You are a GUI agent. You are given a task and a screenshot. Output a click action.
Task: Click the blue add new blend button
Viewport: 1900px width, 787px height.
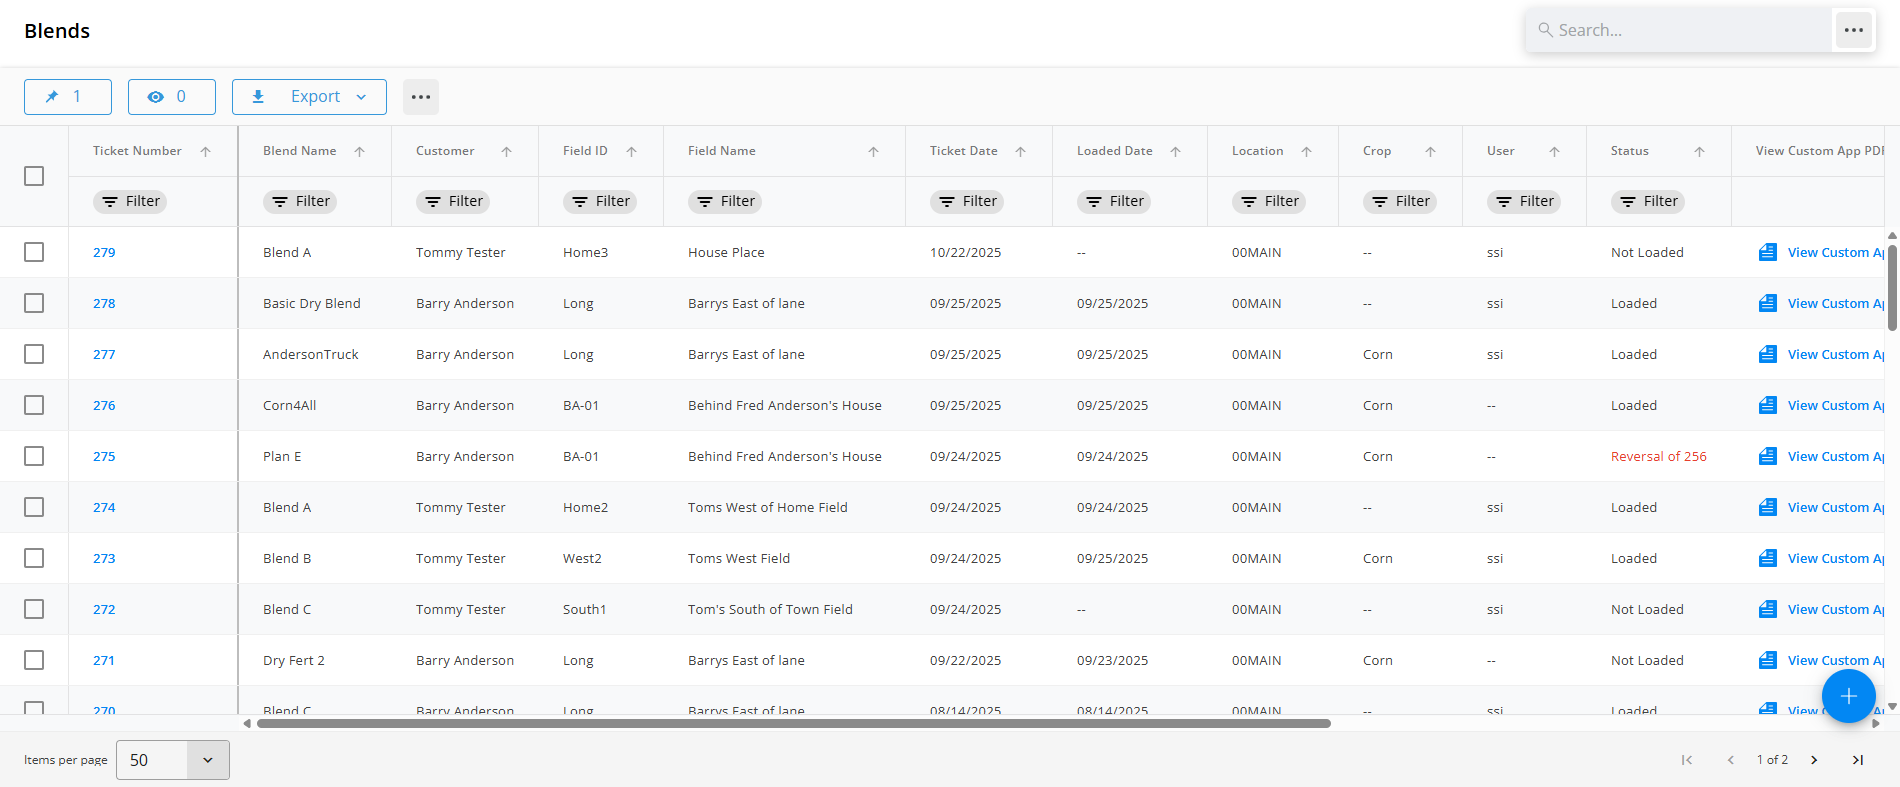(1848, 696)
